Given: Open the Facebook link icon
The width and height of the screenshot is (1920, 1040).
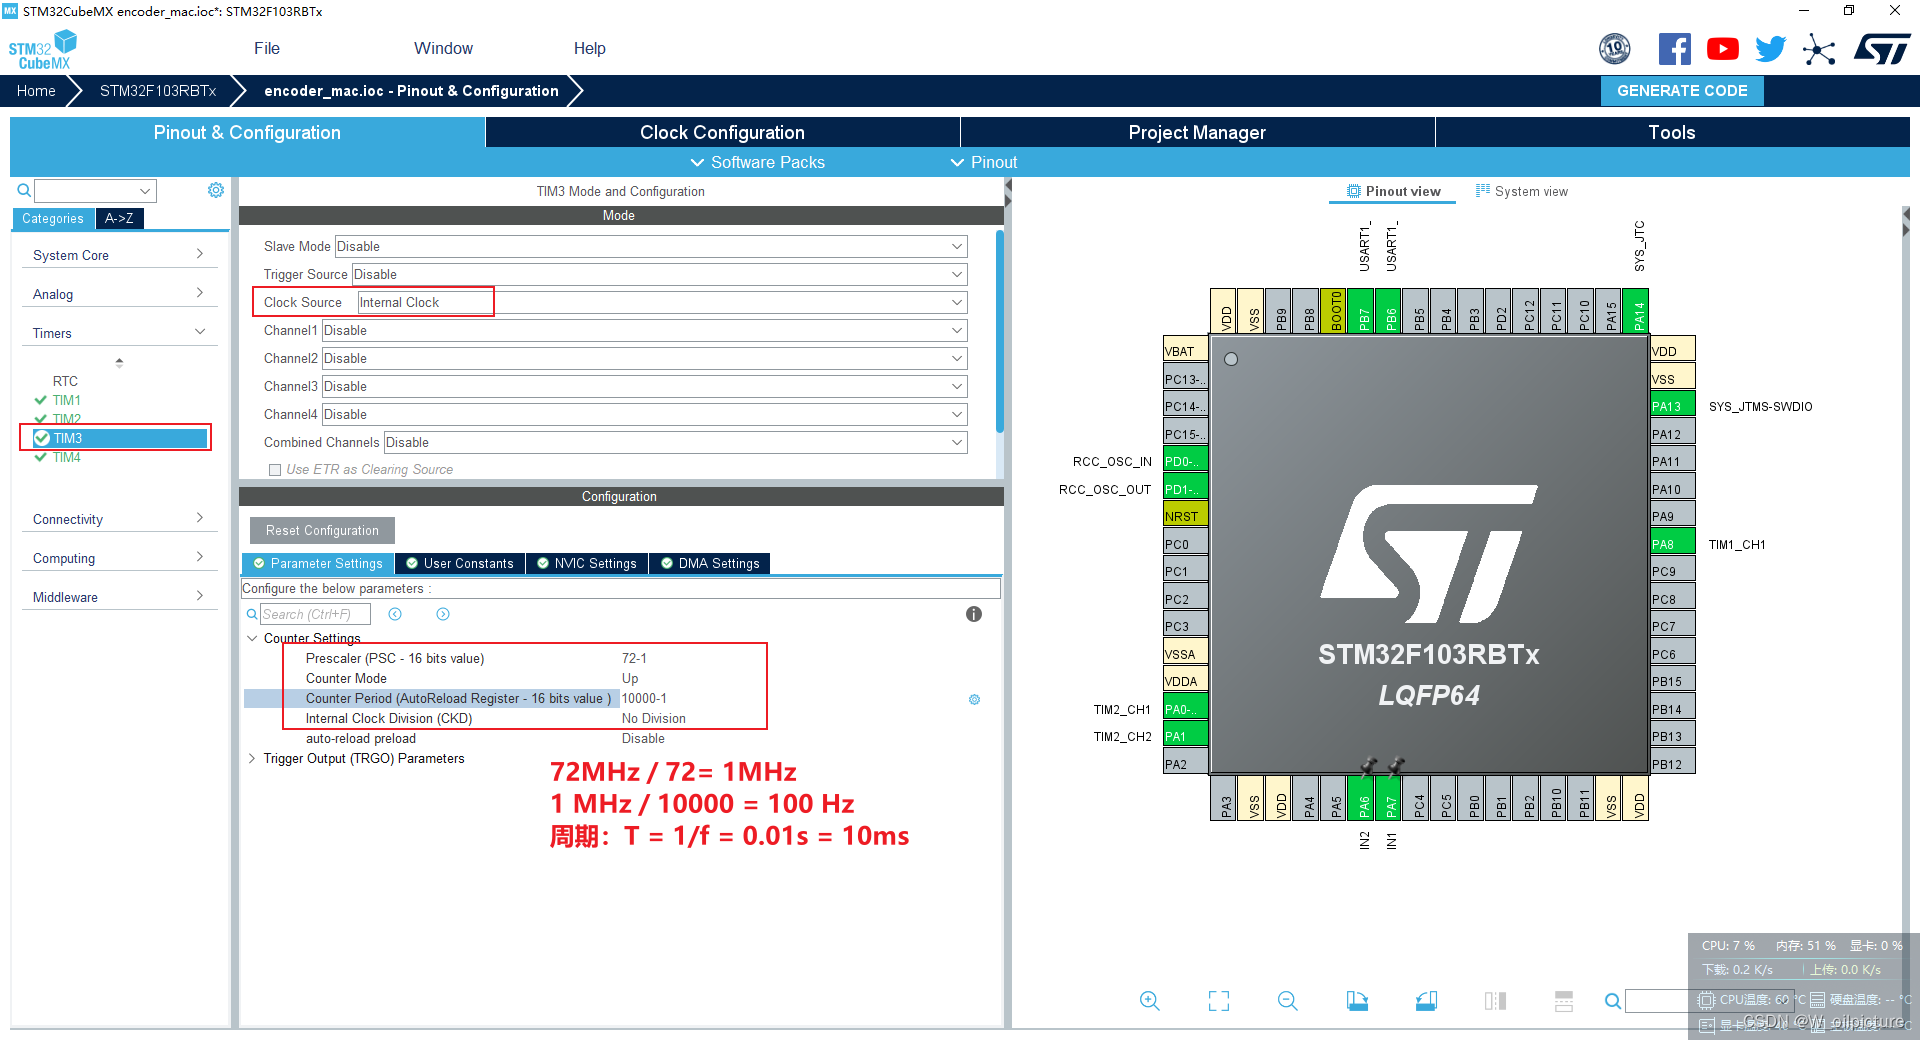Looking at the screenshot, I should pyautogui.click(x=1675, y=49).
